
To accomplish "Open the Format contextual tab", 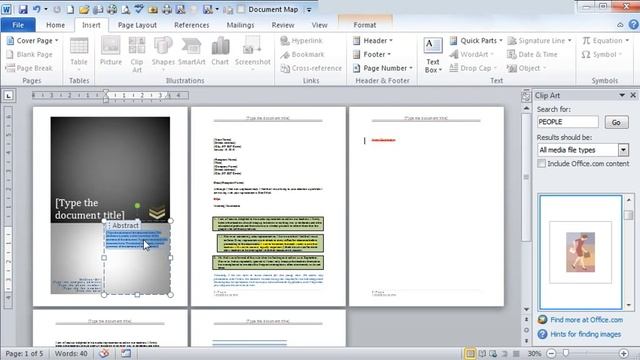I will tap(364, 25).
